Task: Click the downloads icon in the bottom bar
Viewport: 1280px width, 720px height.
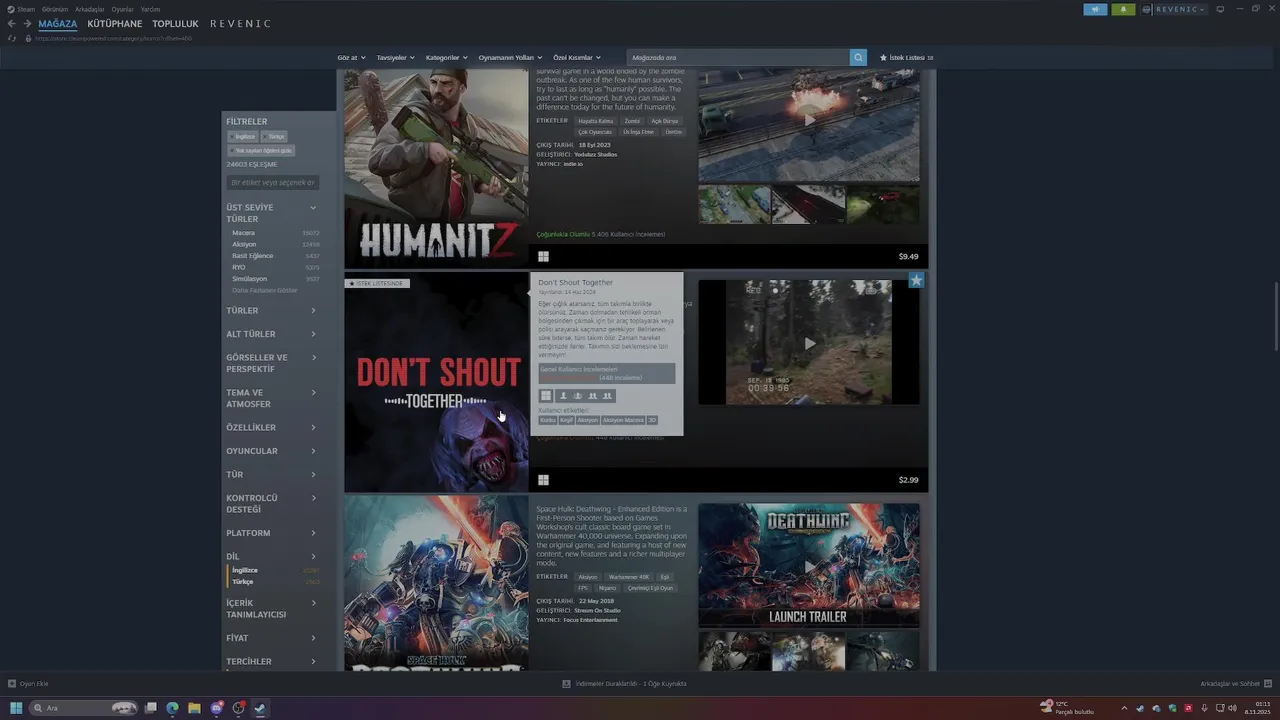Action: (566, 684)
